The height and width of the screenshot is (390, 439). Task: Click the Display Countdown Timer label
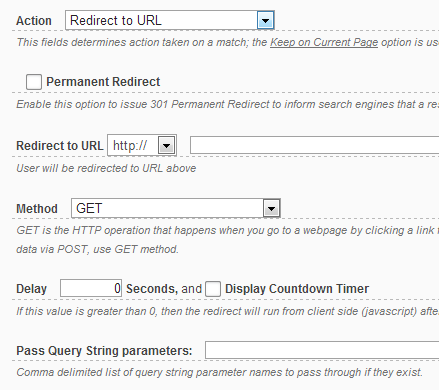pos(297,289)
